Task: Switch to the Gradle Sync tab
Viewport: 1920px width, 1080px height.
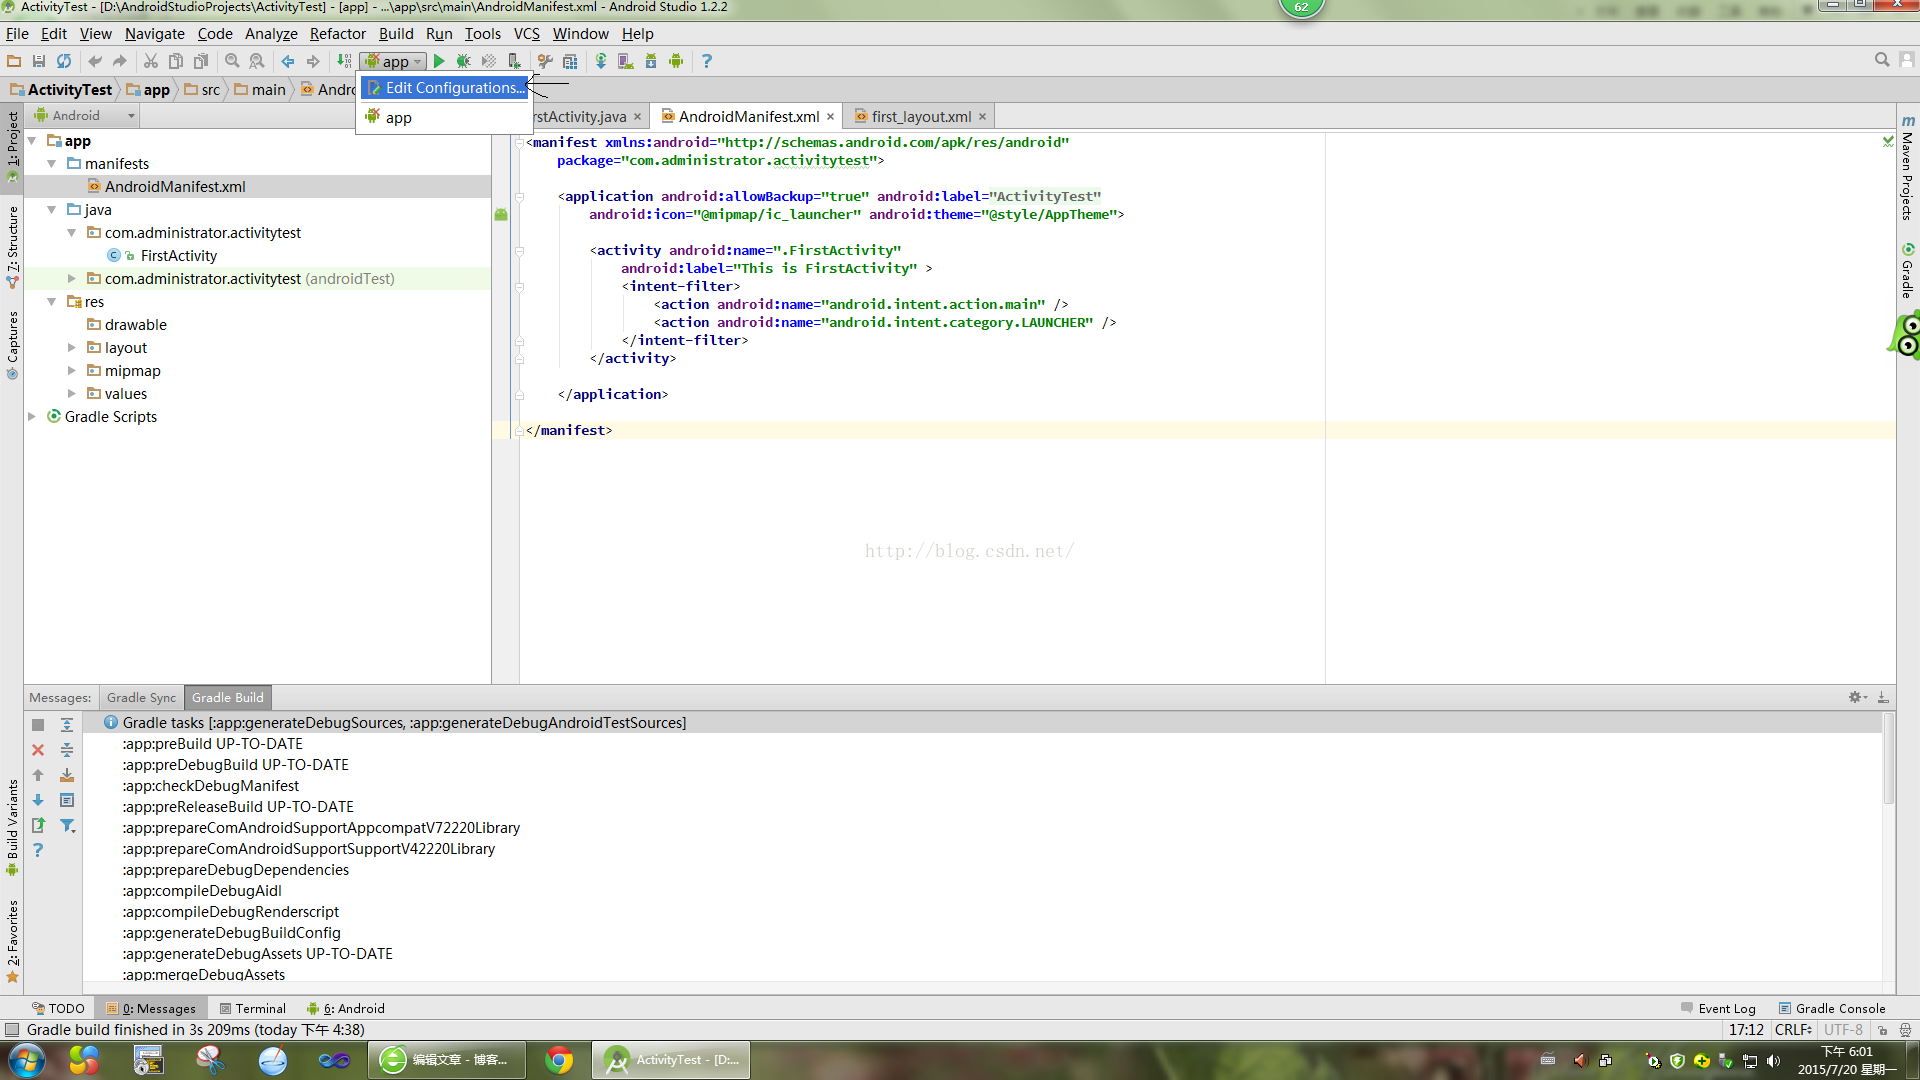Action: pyautogui.click(x=141, y=697)
